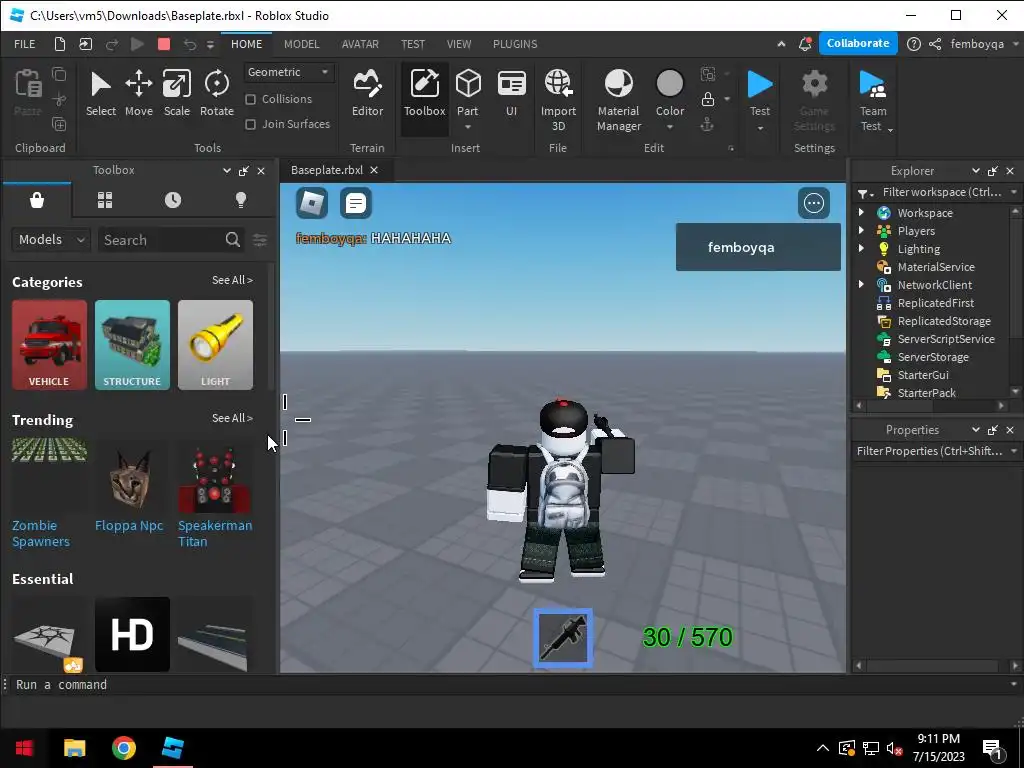1024x768 pixels.
Task: Switch to the MODEL ribbon tab
Action: point(302,44)
